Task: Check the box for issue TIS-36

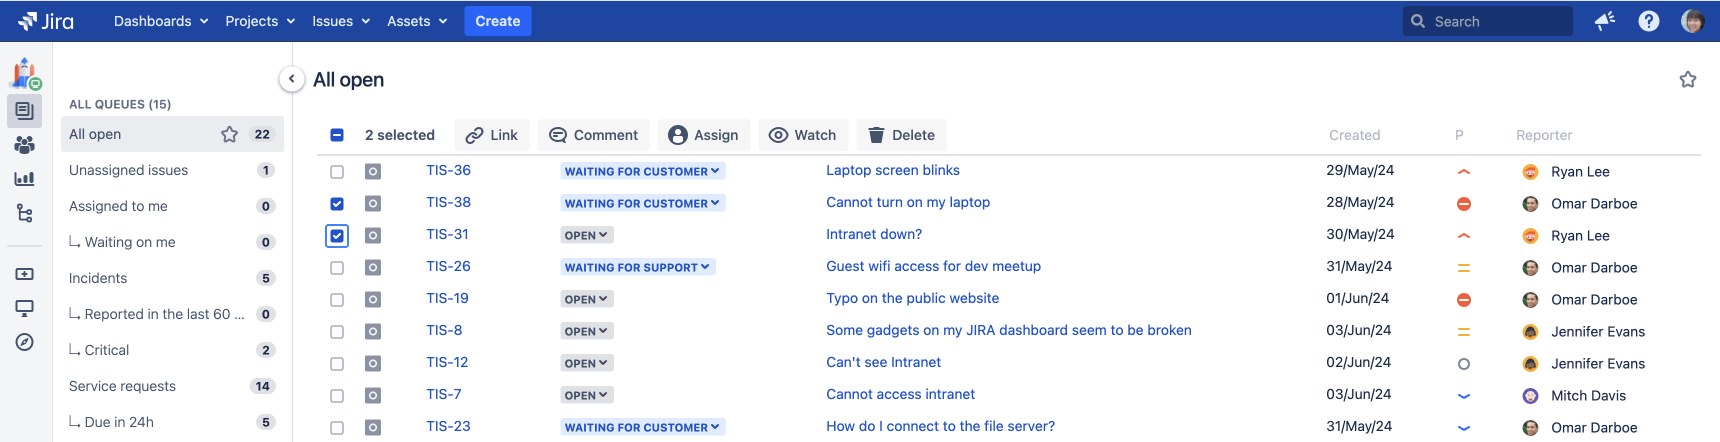Action: [337, 172]
